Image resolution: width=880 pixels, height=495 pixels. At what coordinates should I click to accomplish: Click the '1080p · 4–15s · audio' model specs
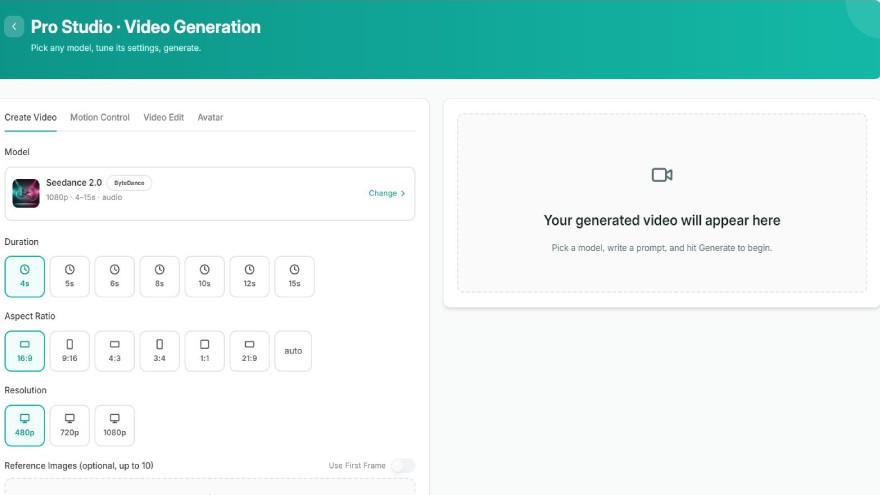pyautogui.click(x=84, y=198)
